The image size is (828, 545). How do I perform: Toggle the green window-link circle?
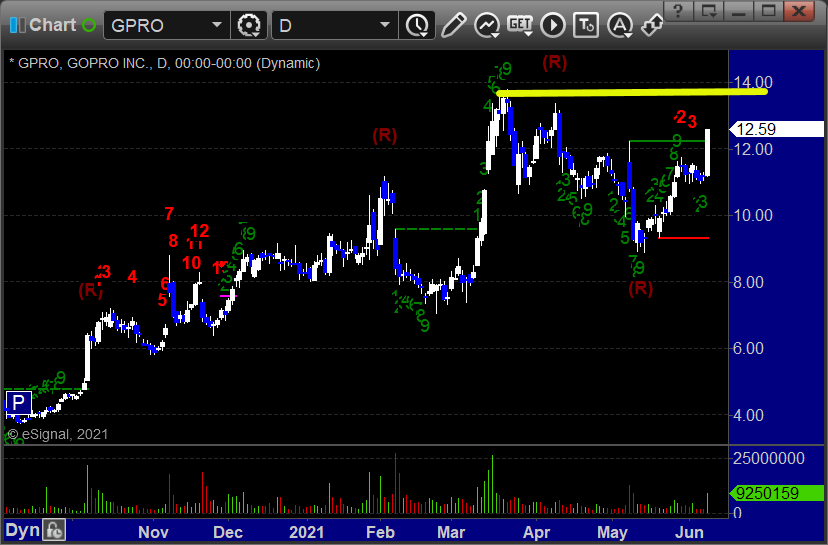click(x=89, y=25)
